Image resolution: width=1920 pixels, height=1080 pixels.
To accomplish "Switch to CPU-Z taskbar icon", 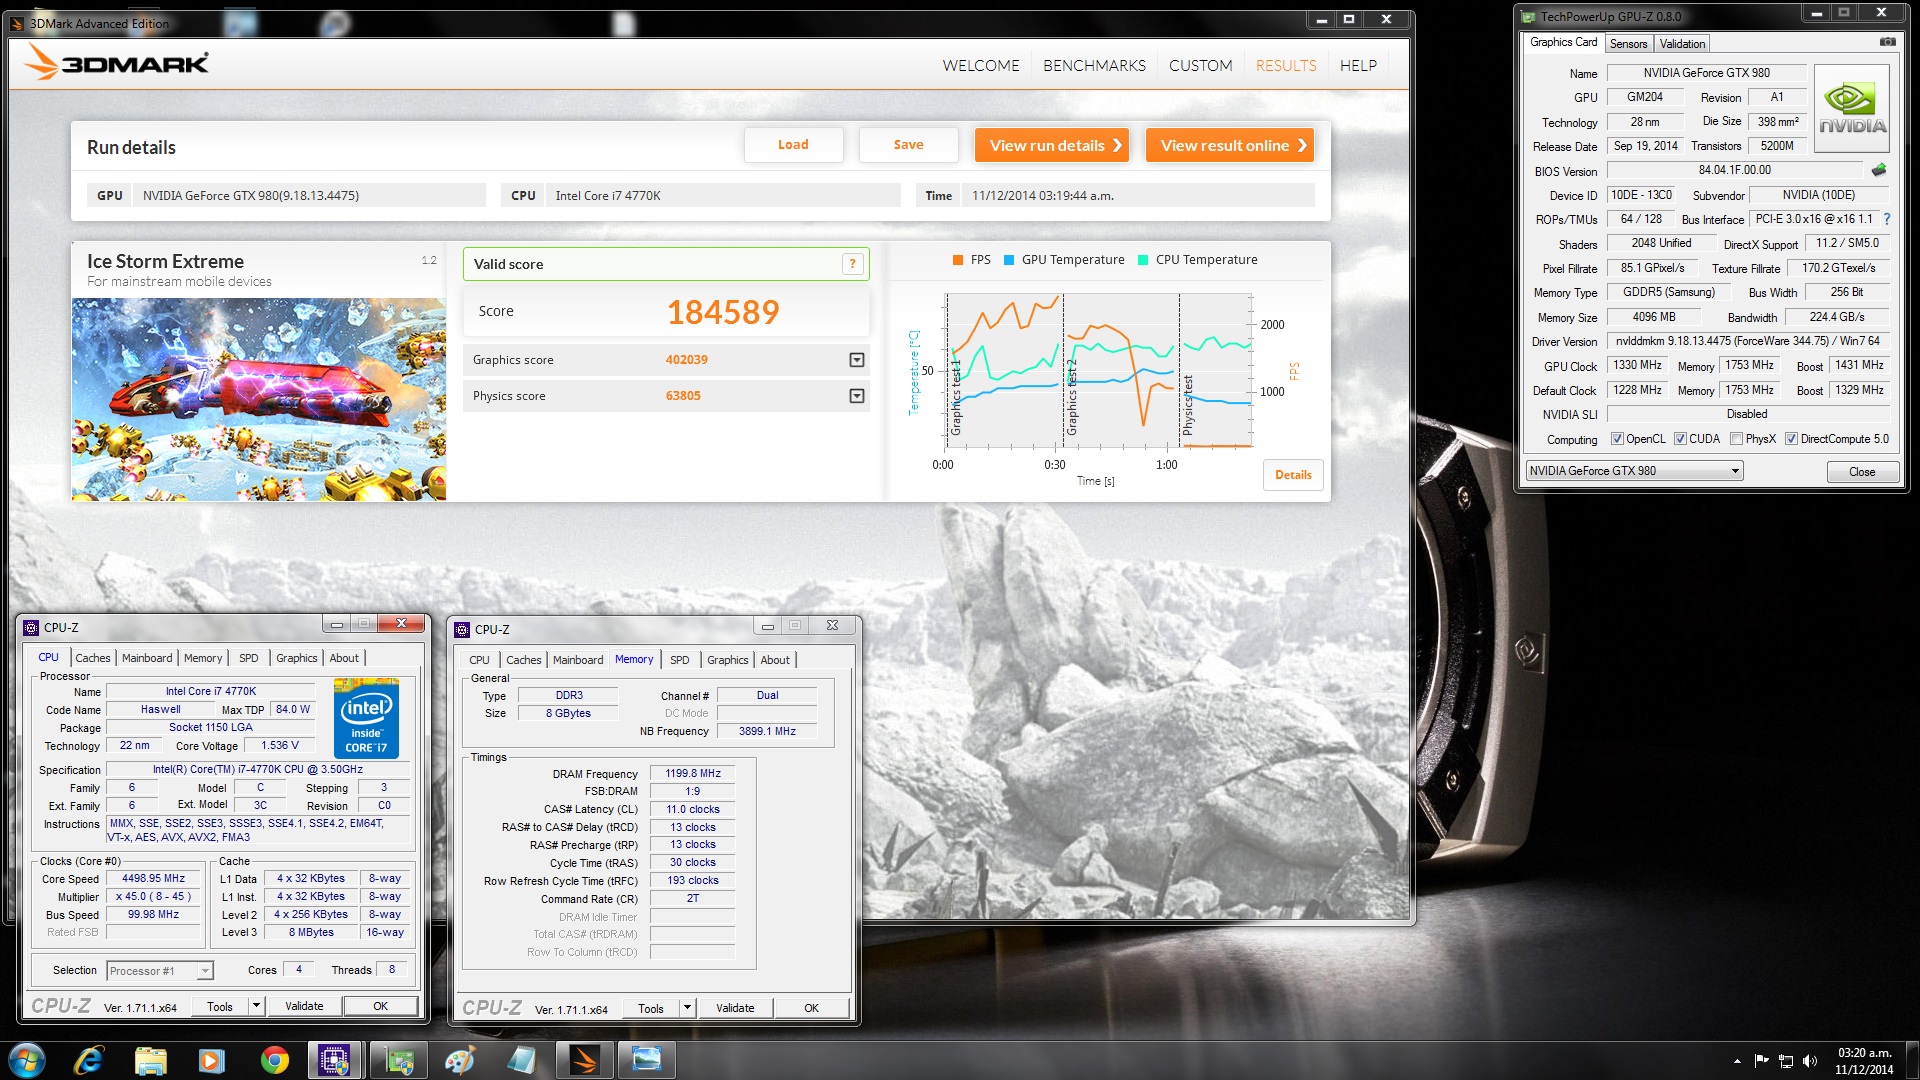I will click(x=335, y=1060).
